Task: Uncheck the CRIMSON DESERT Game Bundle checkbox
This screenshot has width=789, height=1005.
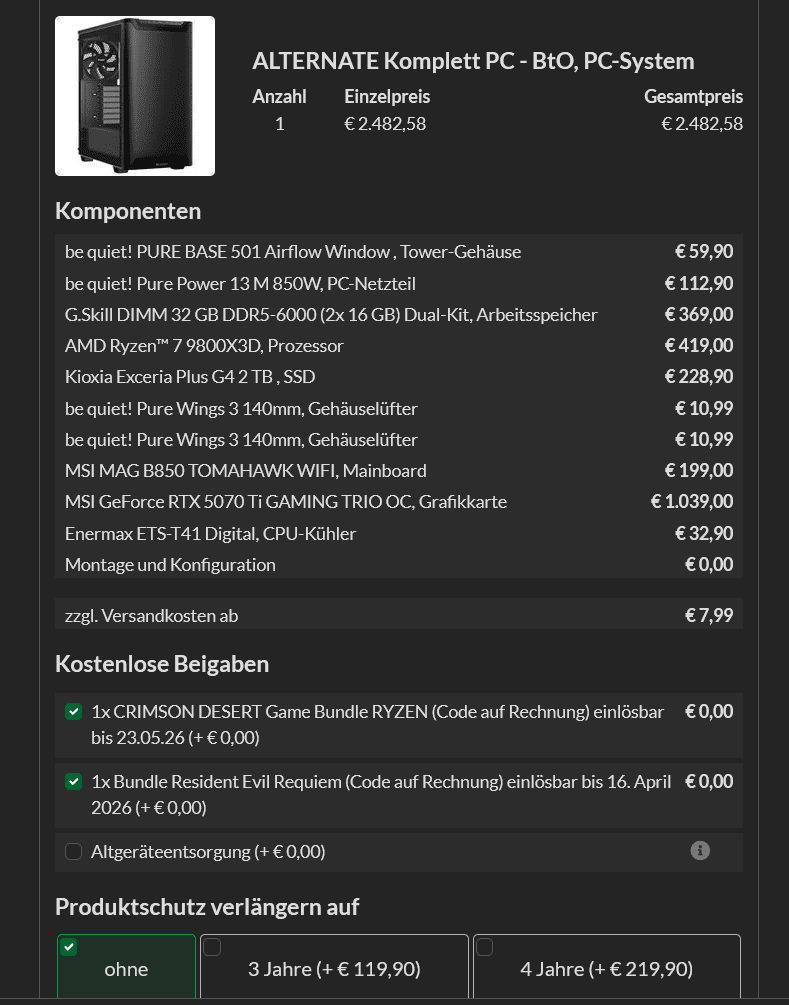Action: tap(73, 712)
